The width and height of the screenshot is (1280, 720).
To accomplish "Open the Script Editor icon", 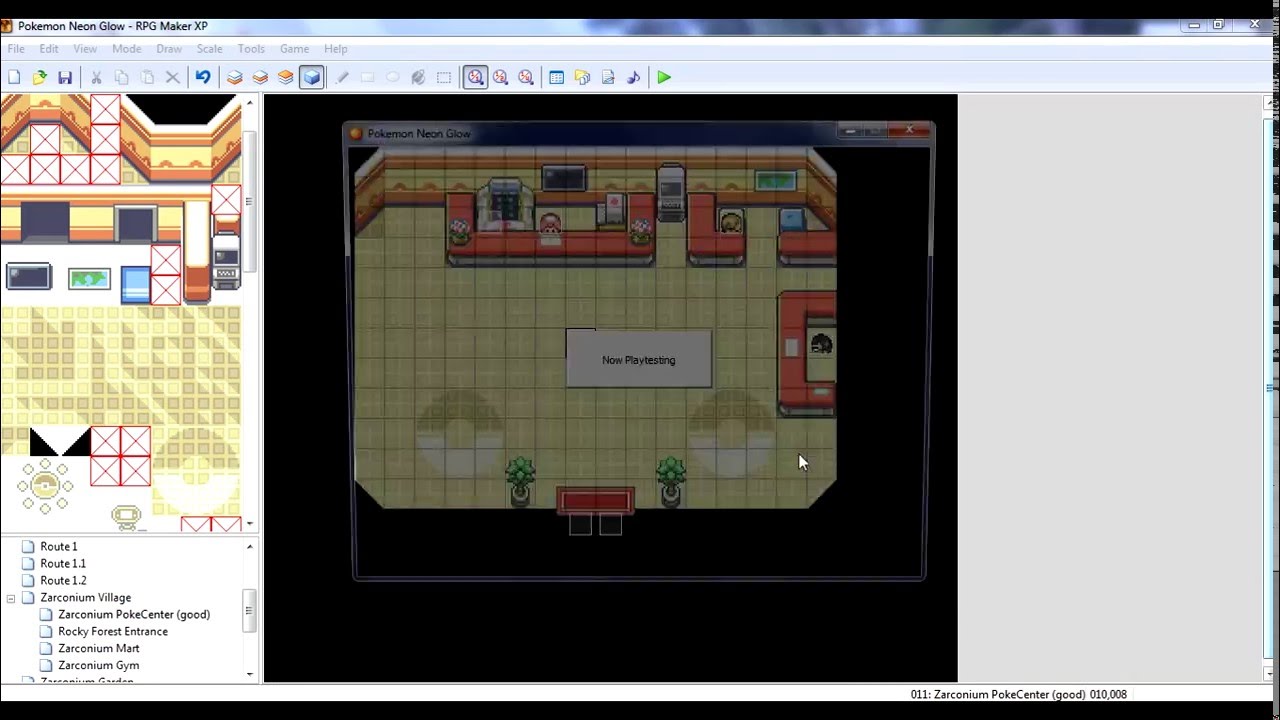I will (x=608, y=77).
